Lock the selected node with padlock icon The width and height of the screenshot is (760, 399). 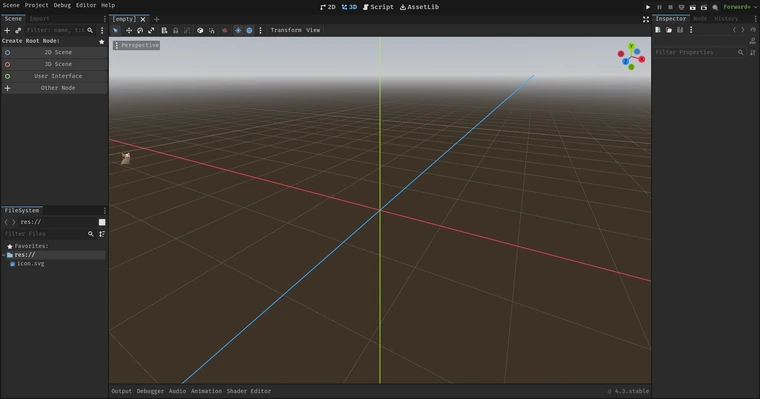[175, 30]
